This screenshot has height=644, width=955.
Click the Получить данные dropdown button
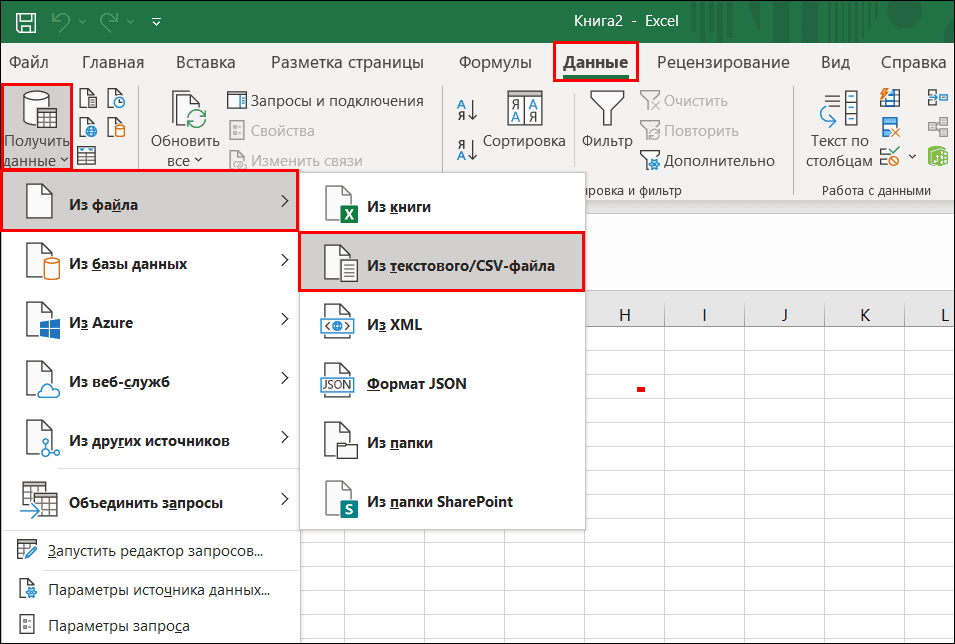(37, 127)
